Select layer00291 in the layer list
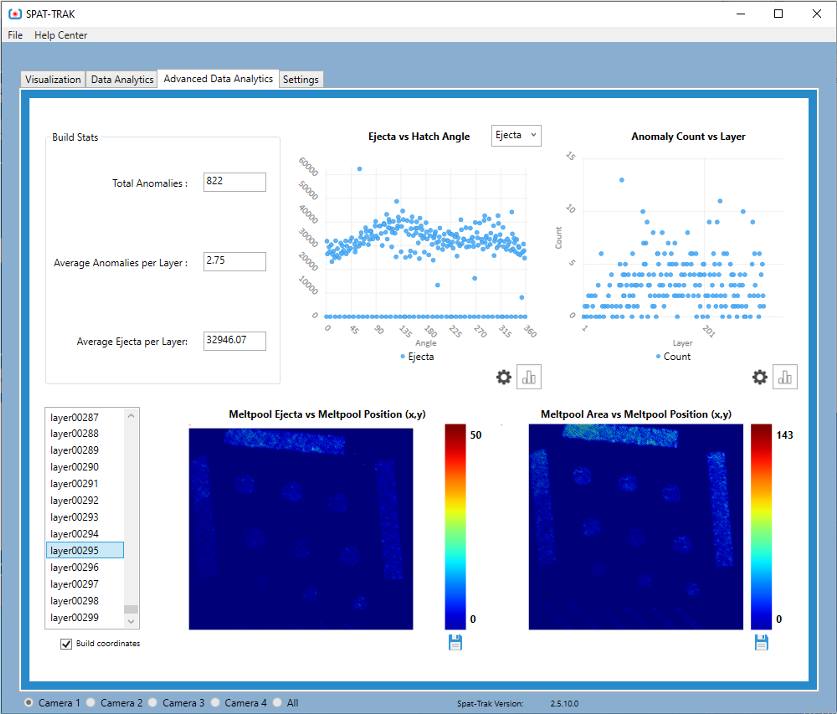 [x=85, y=484]
